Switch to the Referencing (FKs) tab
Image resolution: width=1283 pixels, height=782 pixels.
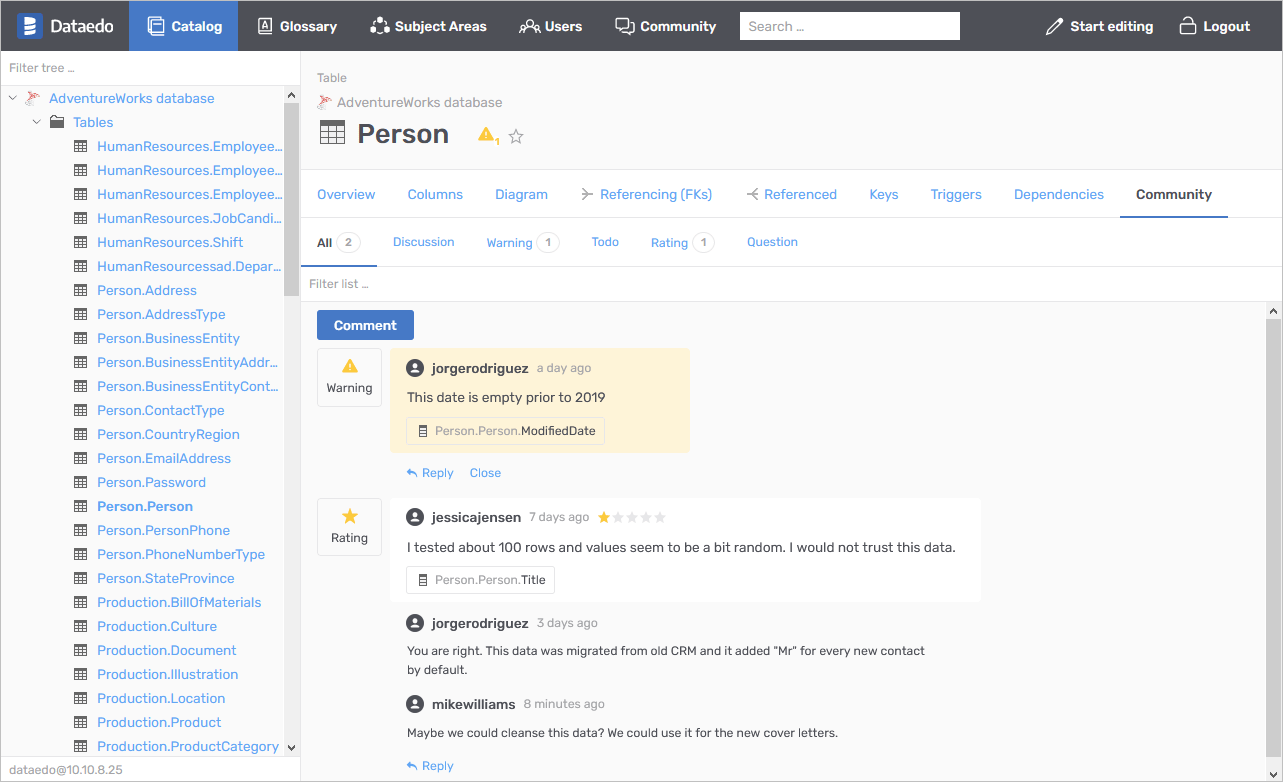pyautogui.click(x=646, y=194)
